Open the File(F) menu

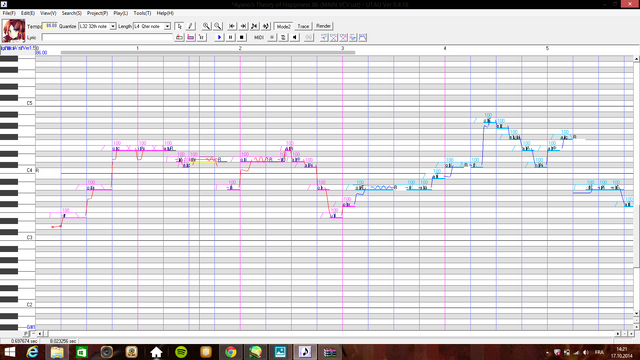click(x=9, y=13)
